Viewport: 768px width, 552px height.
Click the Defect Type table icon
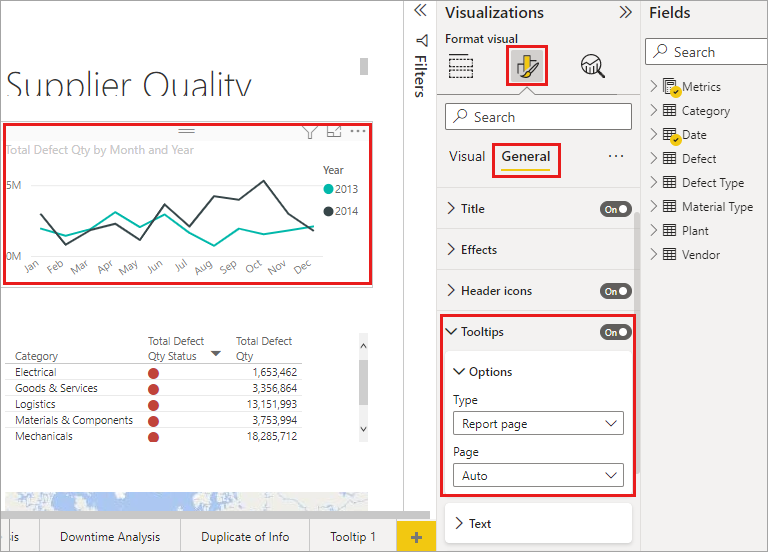coord(670,182)
